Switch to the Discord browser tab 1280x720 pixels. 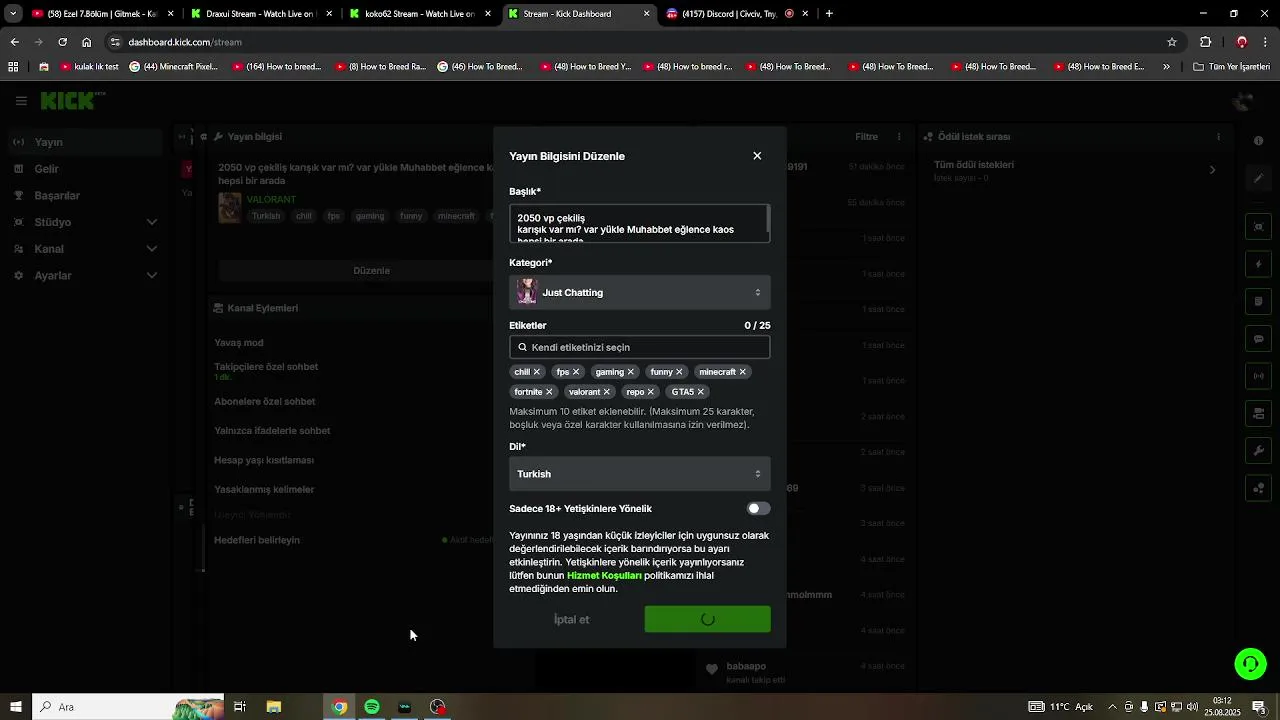pos(736,14)
